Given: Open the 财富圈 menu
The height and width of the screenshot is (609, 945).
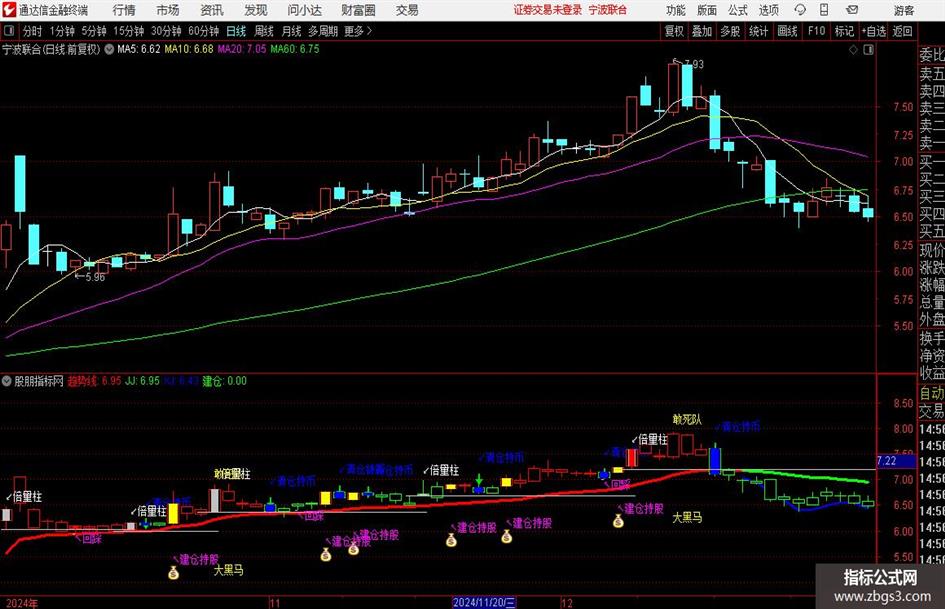Looking at the screenshot, I should [x=358, y=10].
